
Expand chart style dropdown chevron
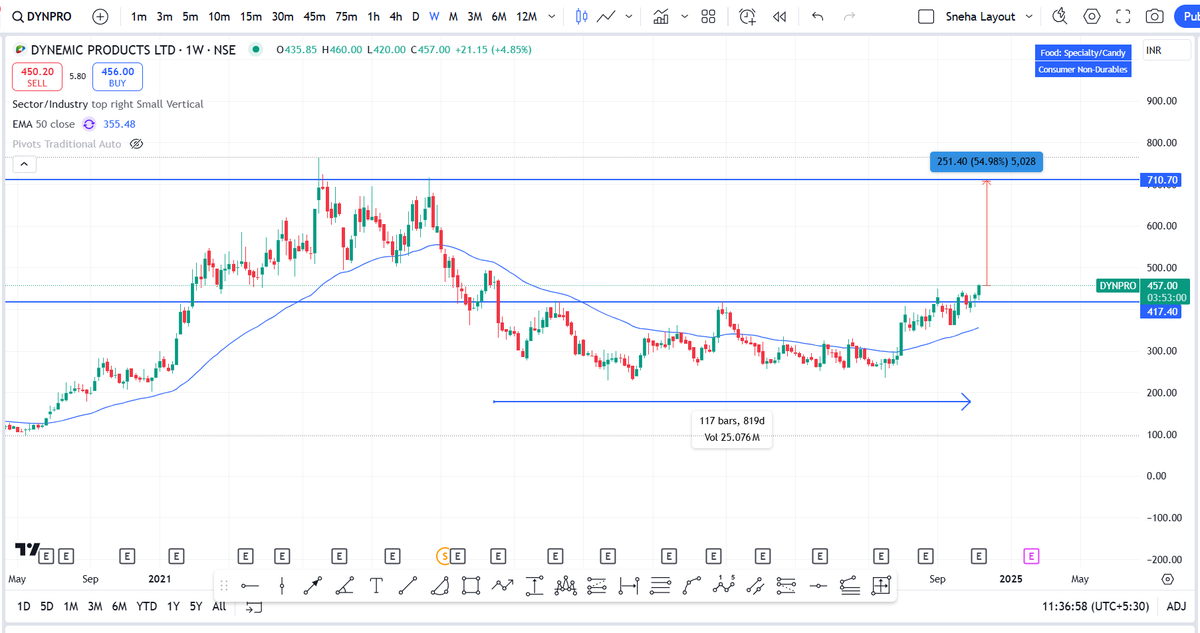(x=628, y=17)
